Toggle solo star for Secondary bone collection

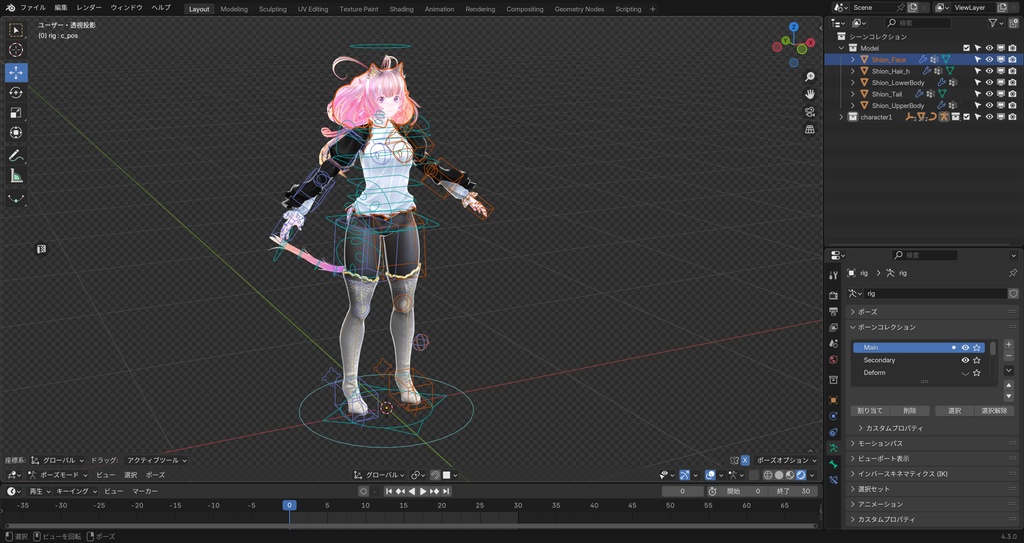point(977,360)
